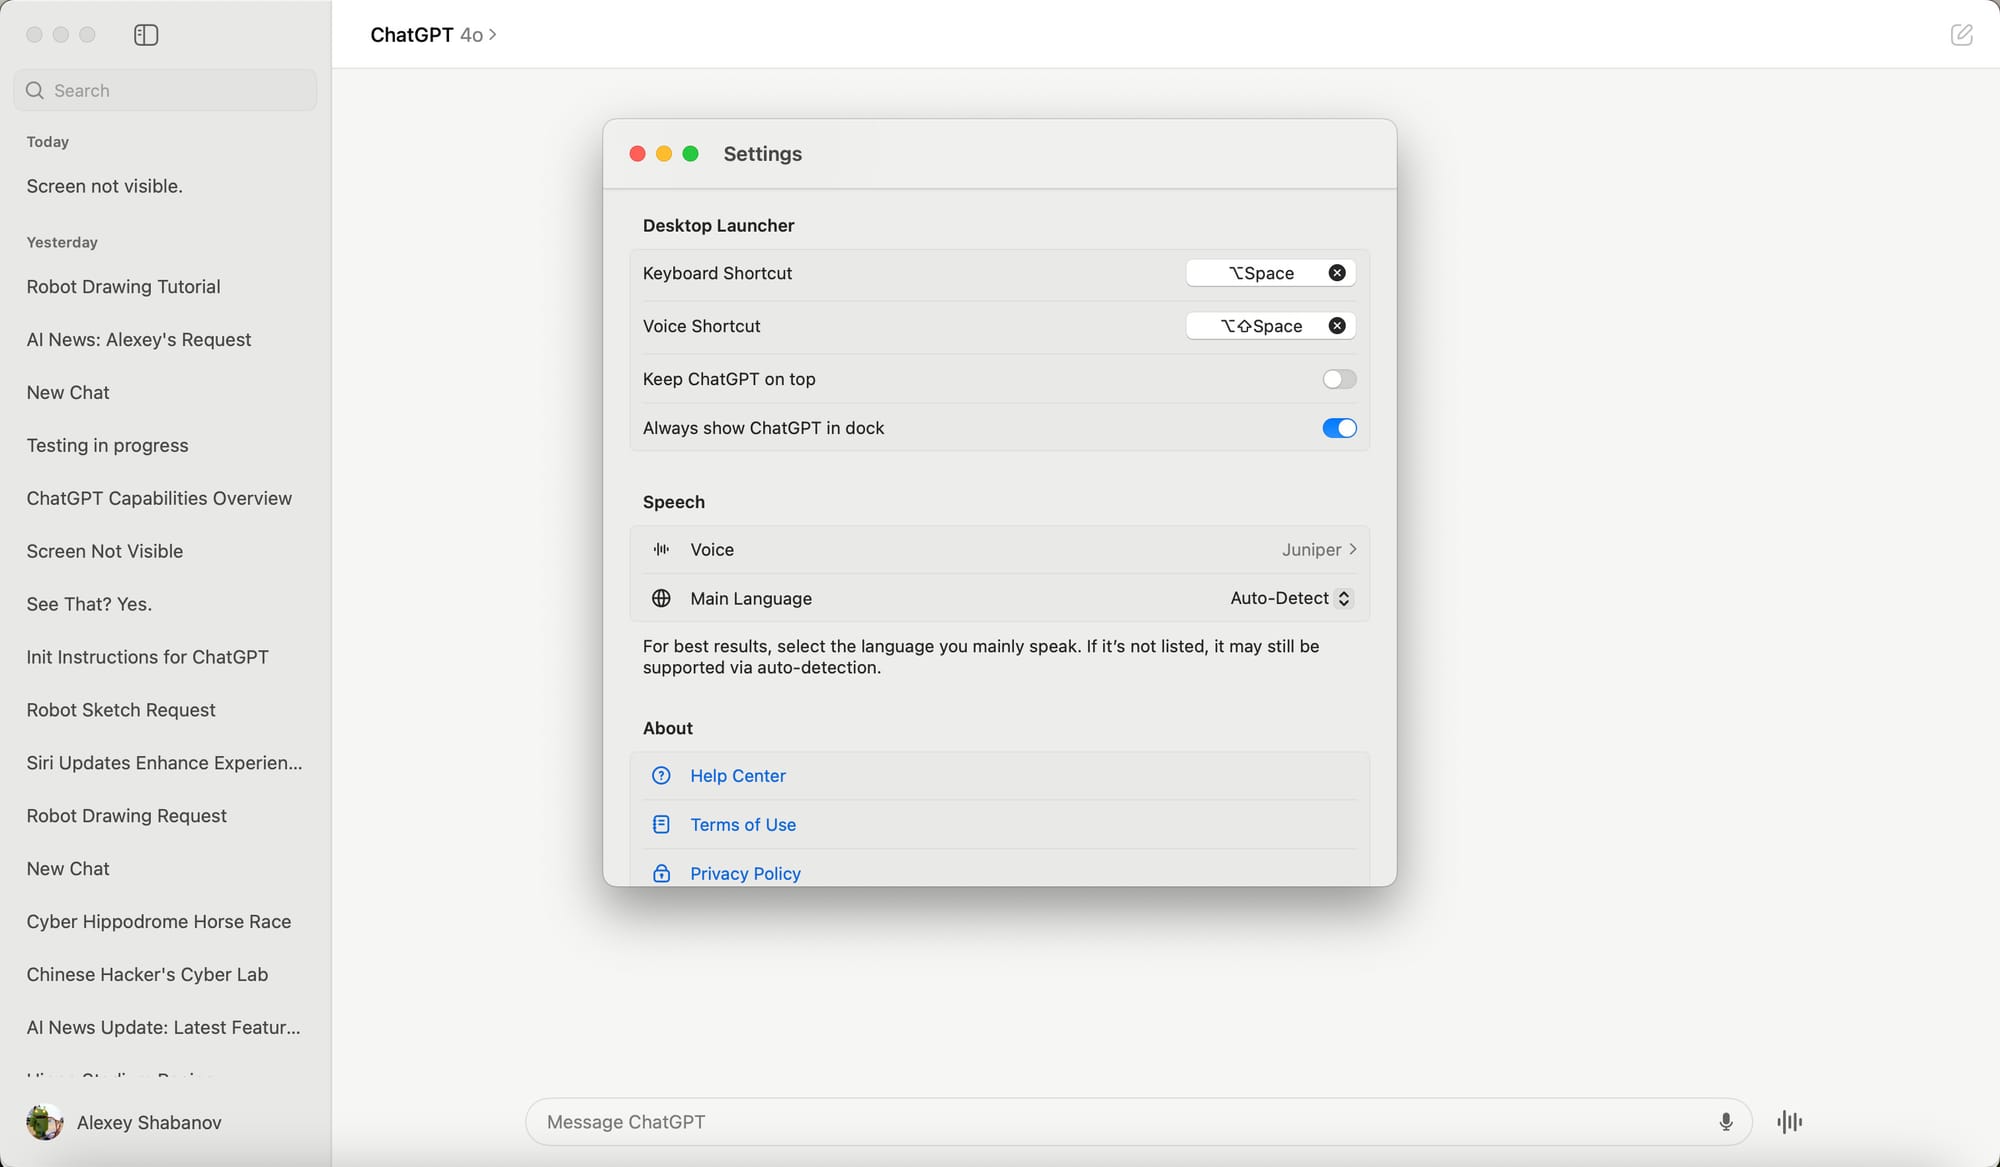Change Main Language from Auto-Detect

[1290, 598]
